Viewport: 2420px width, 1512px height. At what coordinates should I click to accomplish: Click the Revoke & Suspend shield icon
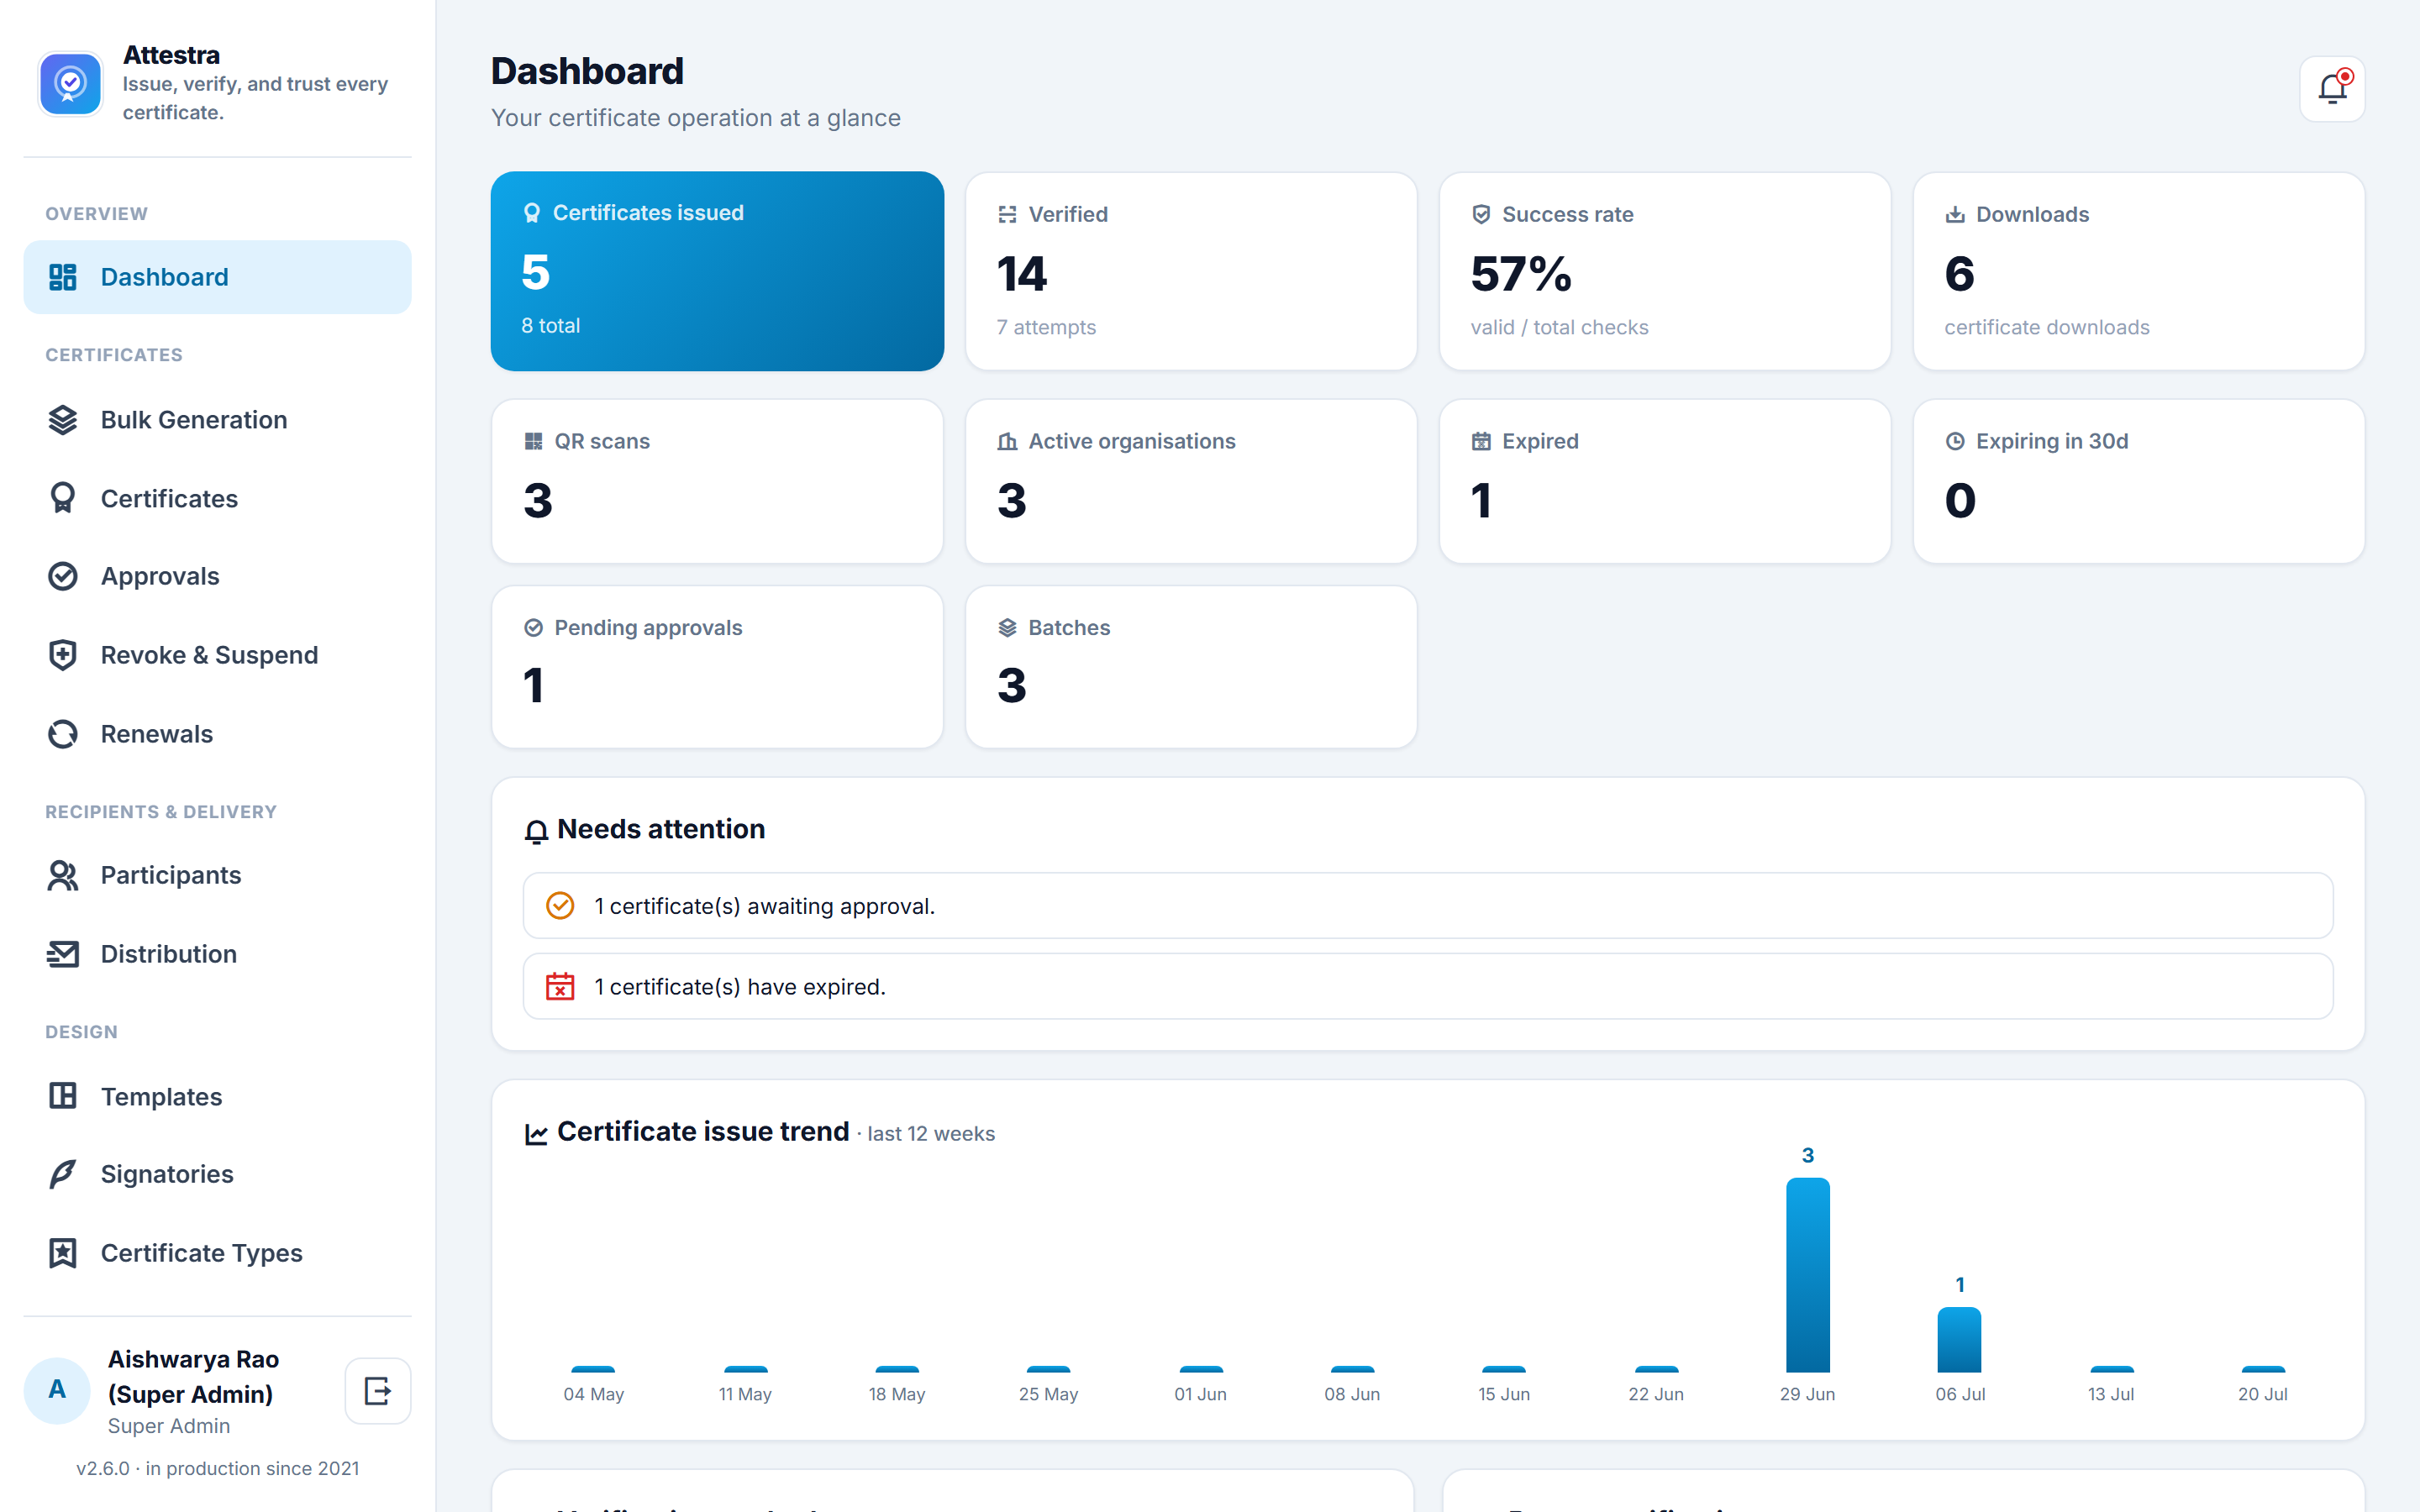pyautogui.click(x=63, y=655)
